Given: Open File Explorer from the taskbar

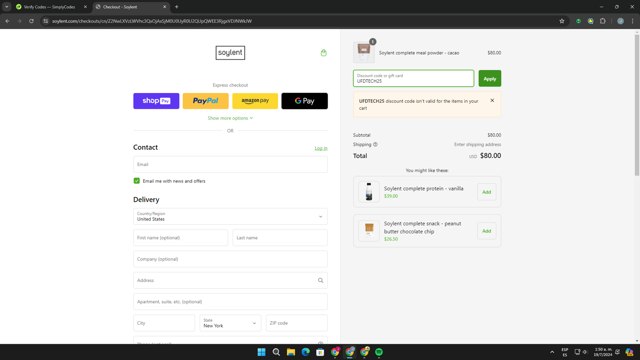Looking at the screenshot, I should [291, 352].
